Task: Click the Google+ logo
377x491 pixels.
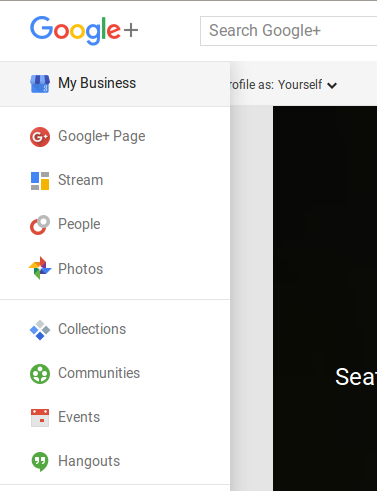Action: point(84,30)
